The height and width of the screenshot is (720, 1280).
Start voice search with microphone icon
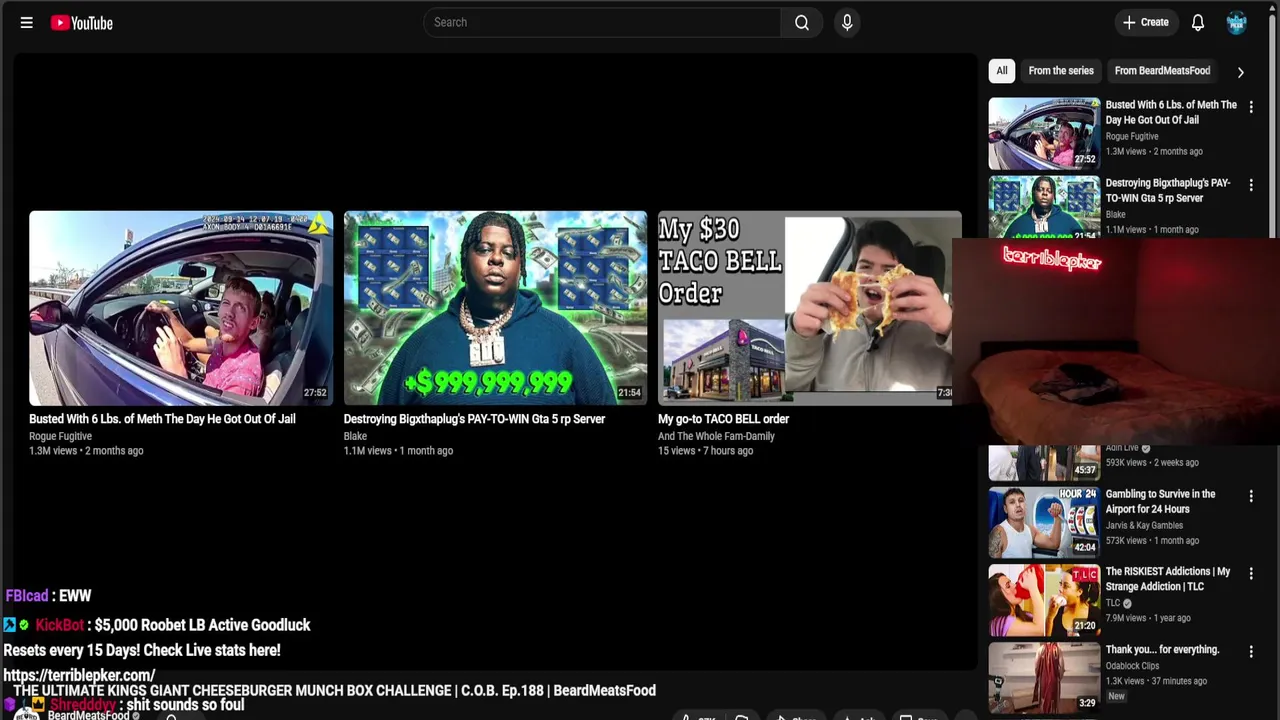click(847, 22)
